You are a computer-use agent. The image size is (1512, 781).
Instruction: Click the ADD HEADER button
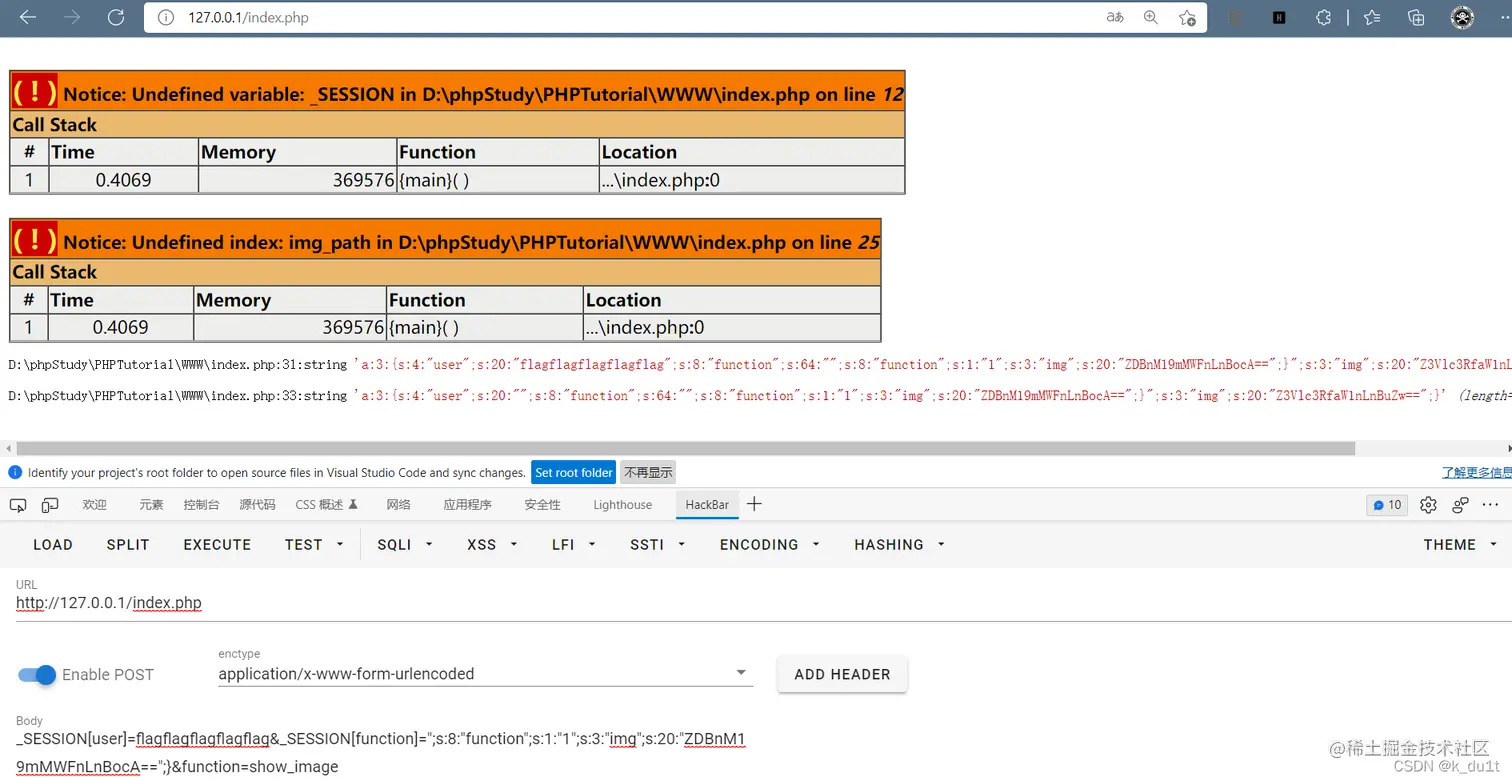tap(842, 674)
